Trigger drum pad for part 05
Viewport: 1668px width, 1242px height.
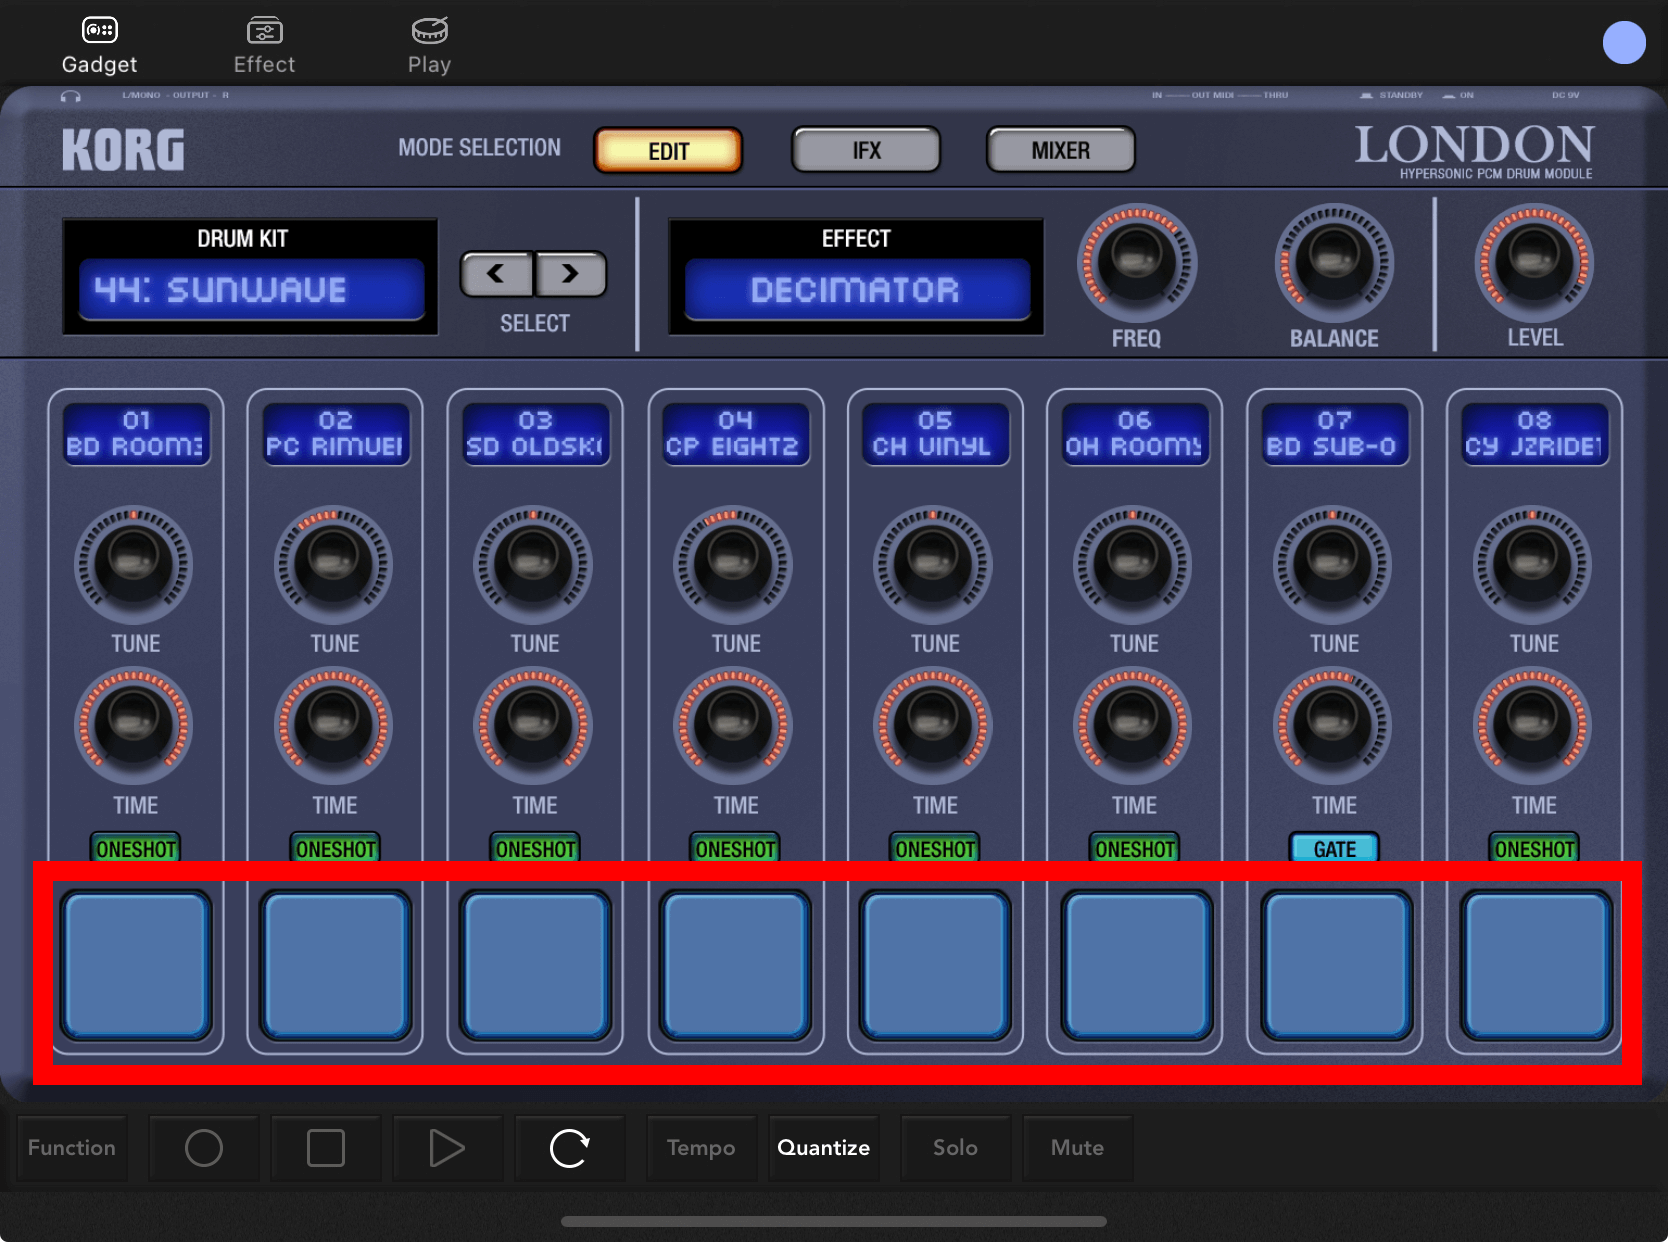(935, 966)
